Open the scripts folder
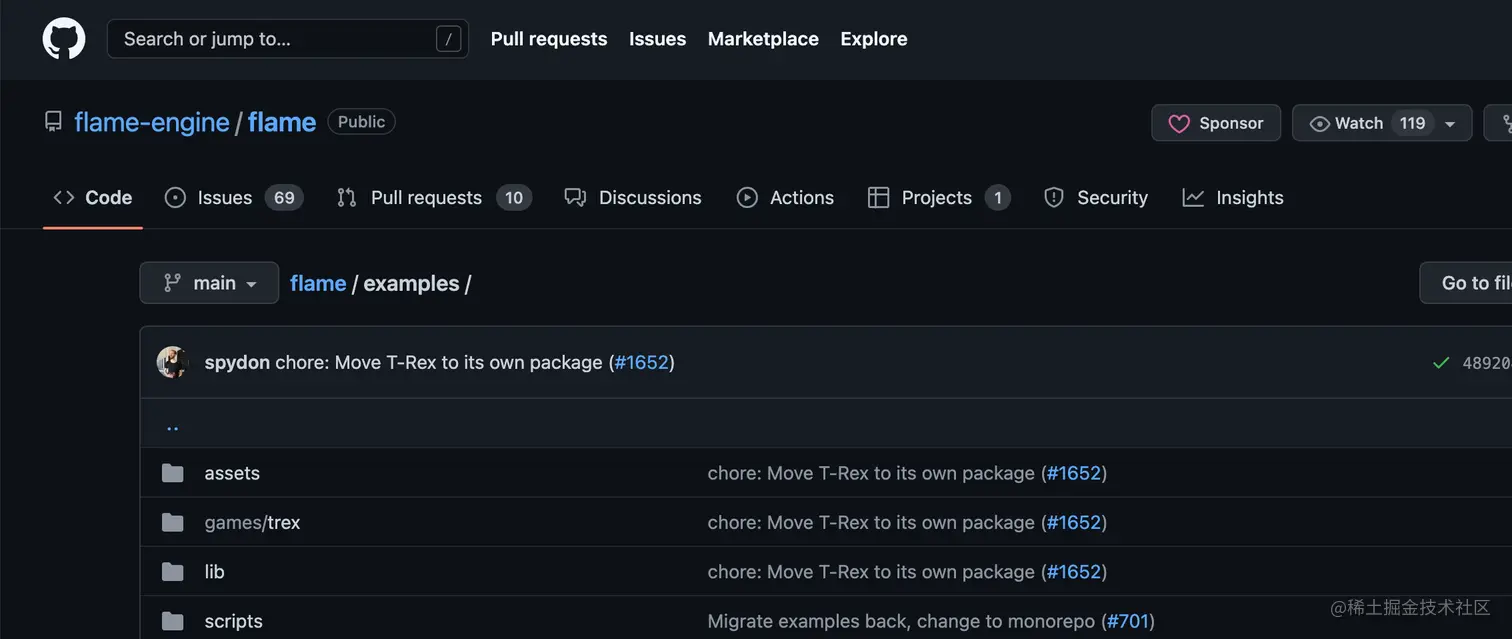1512x639 pixels. 233,621
